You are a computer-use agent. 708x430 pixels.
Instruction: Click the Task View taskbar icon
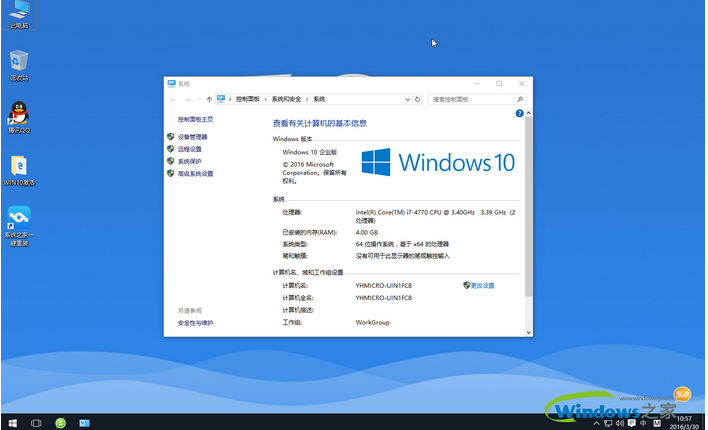click(x=37, y=422)
